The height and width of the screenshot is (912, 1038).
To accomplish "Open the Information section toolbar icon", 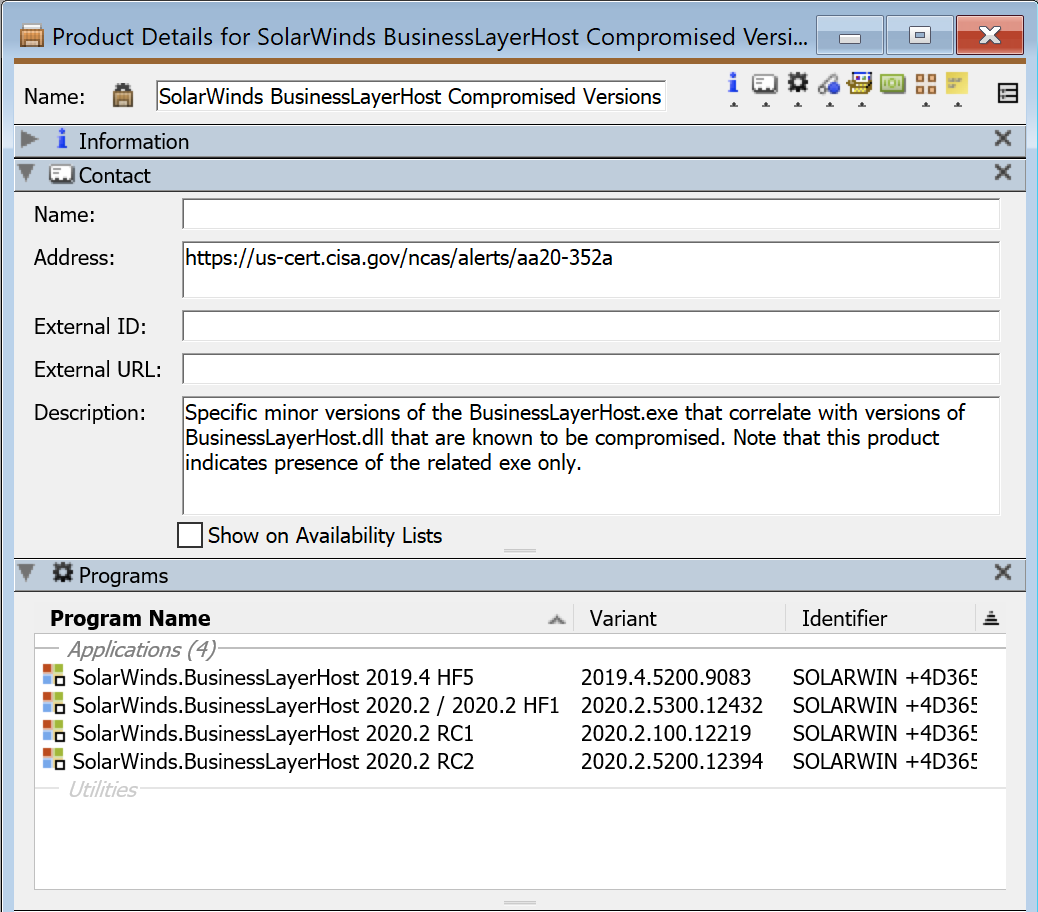I will [x=733, y=83].
